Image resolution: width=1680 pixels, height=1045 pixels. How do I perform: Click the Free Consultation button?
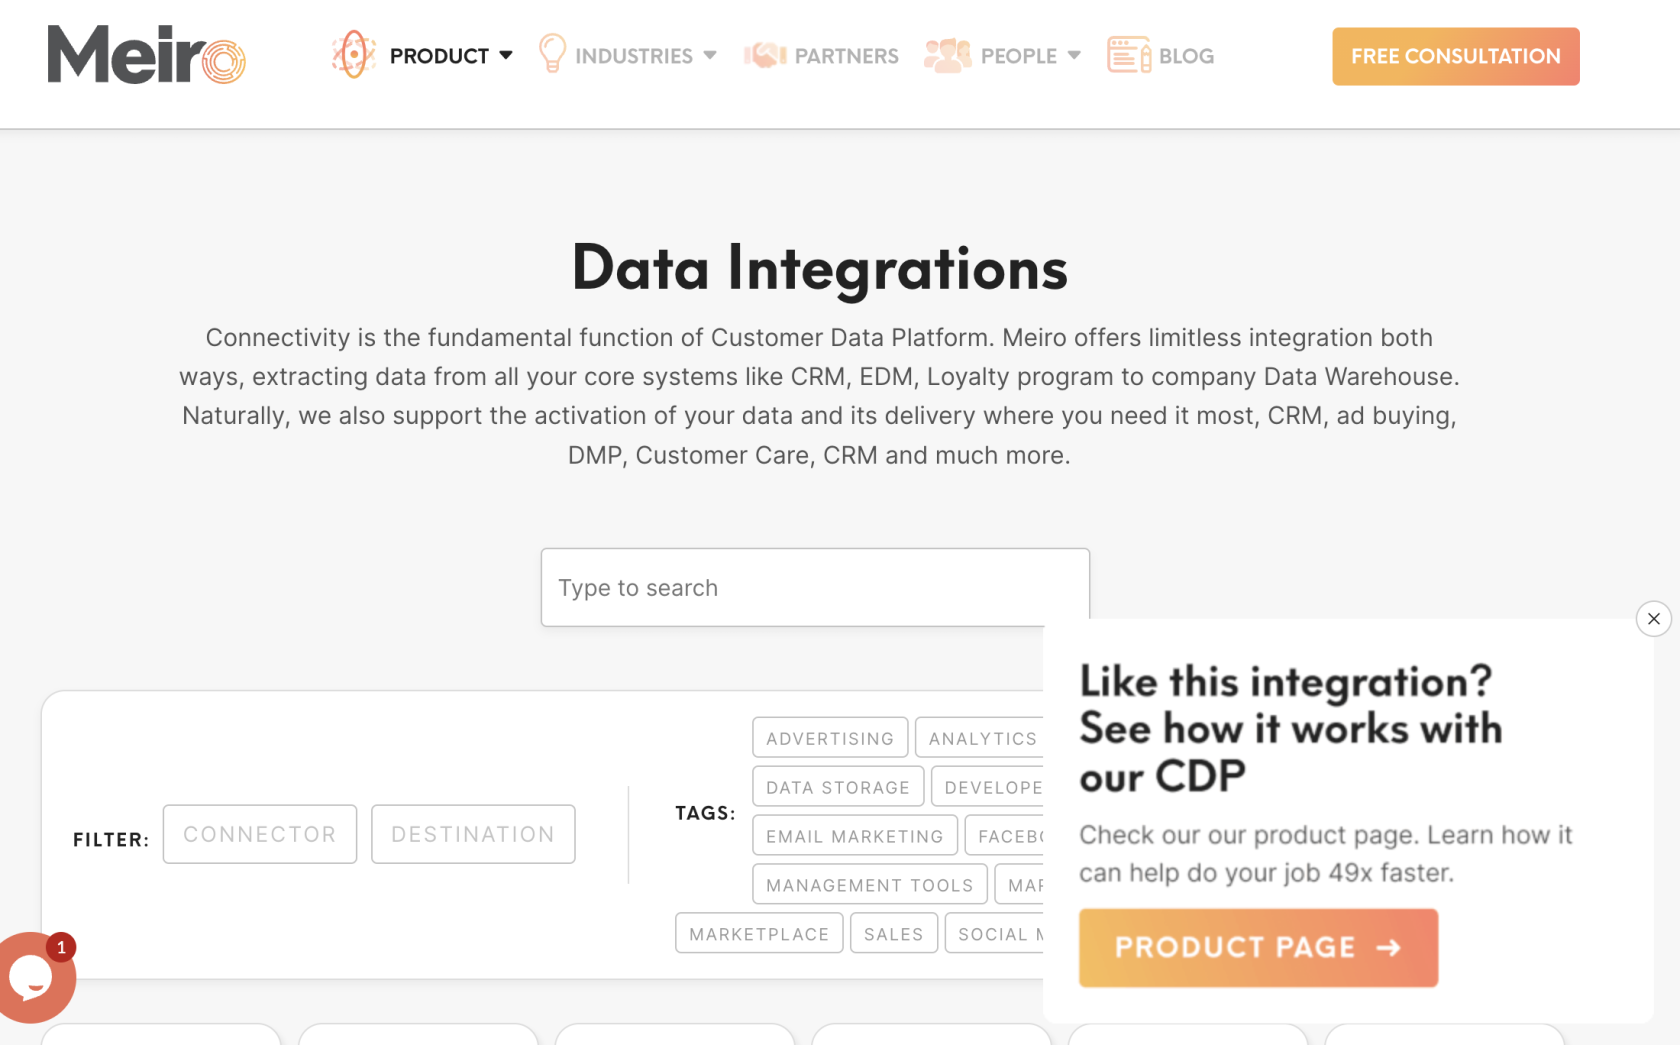(x=1455, y=56)
